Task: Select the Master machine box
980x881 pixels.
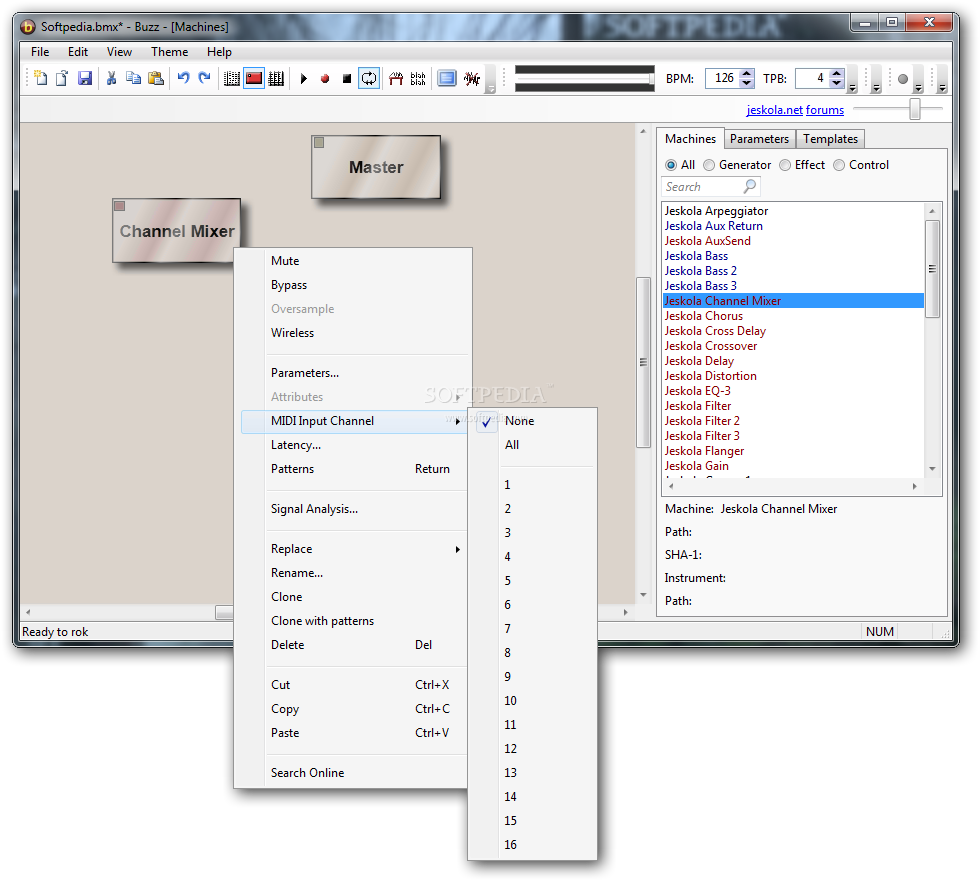Action: click(376, 167)
